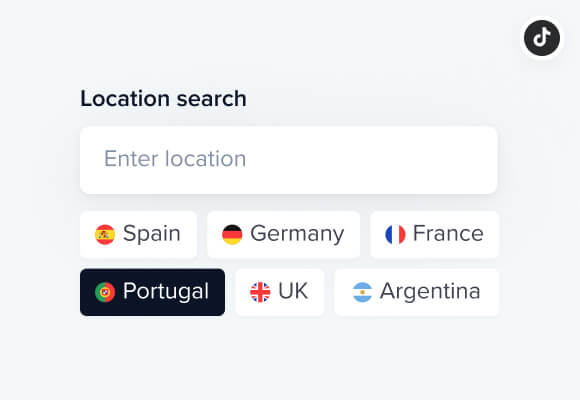Deselect the highlighted Portugal chip

tap(152, 292)
